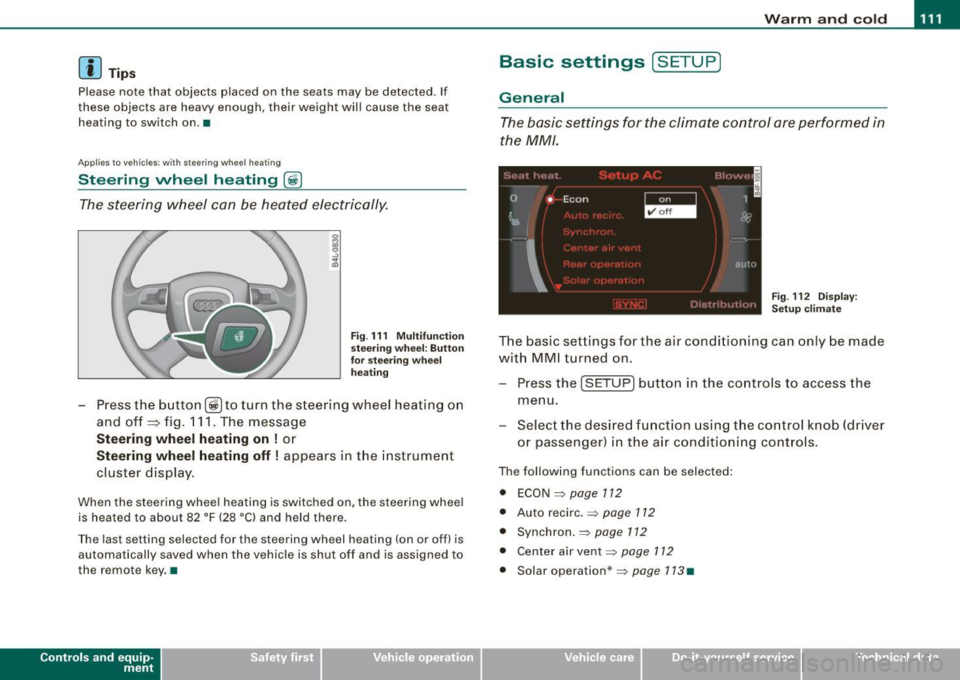
Task: Click the 'Distribution' corner label in the display
Action: point(723,304)
